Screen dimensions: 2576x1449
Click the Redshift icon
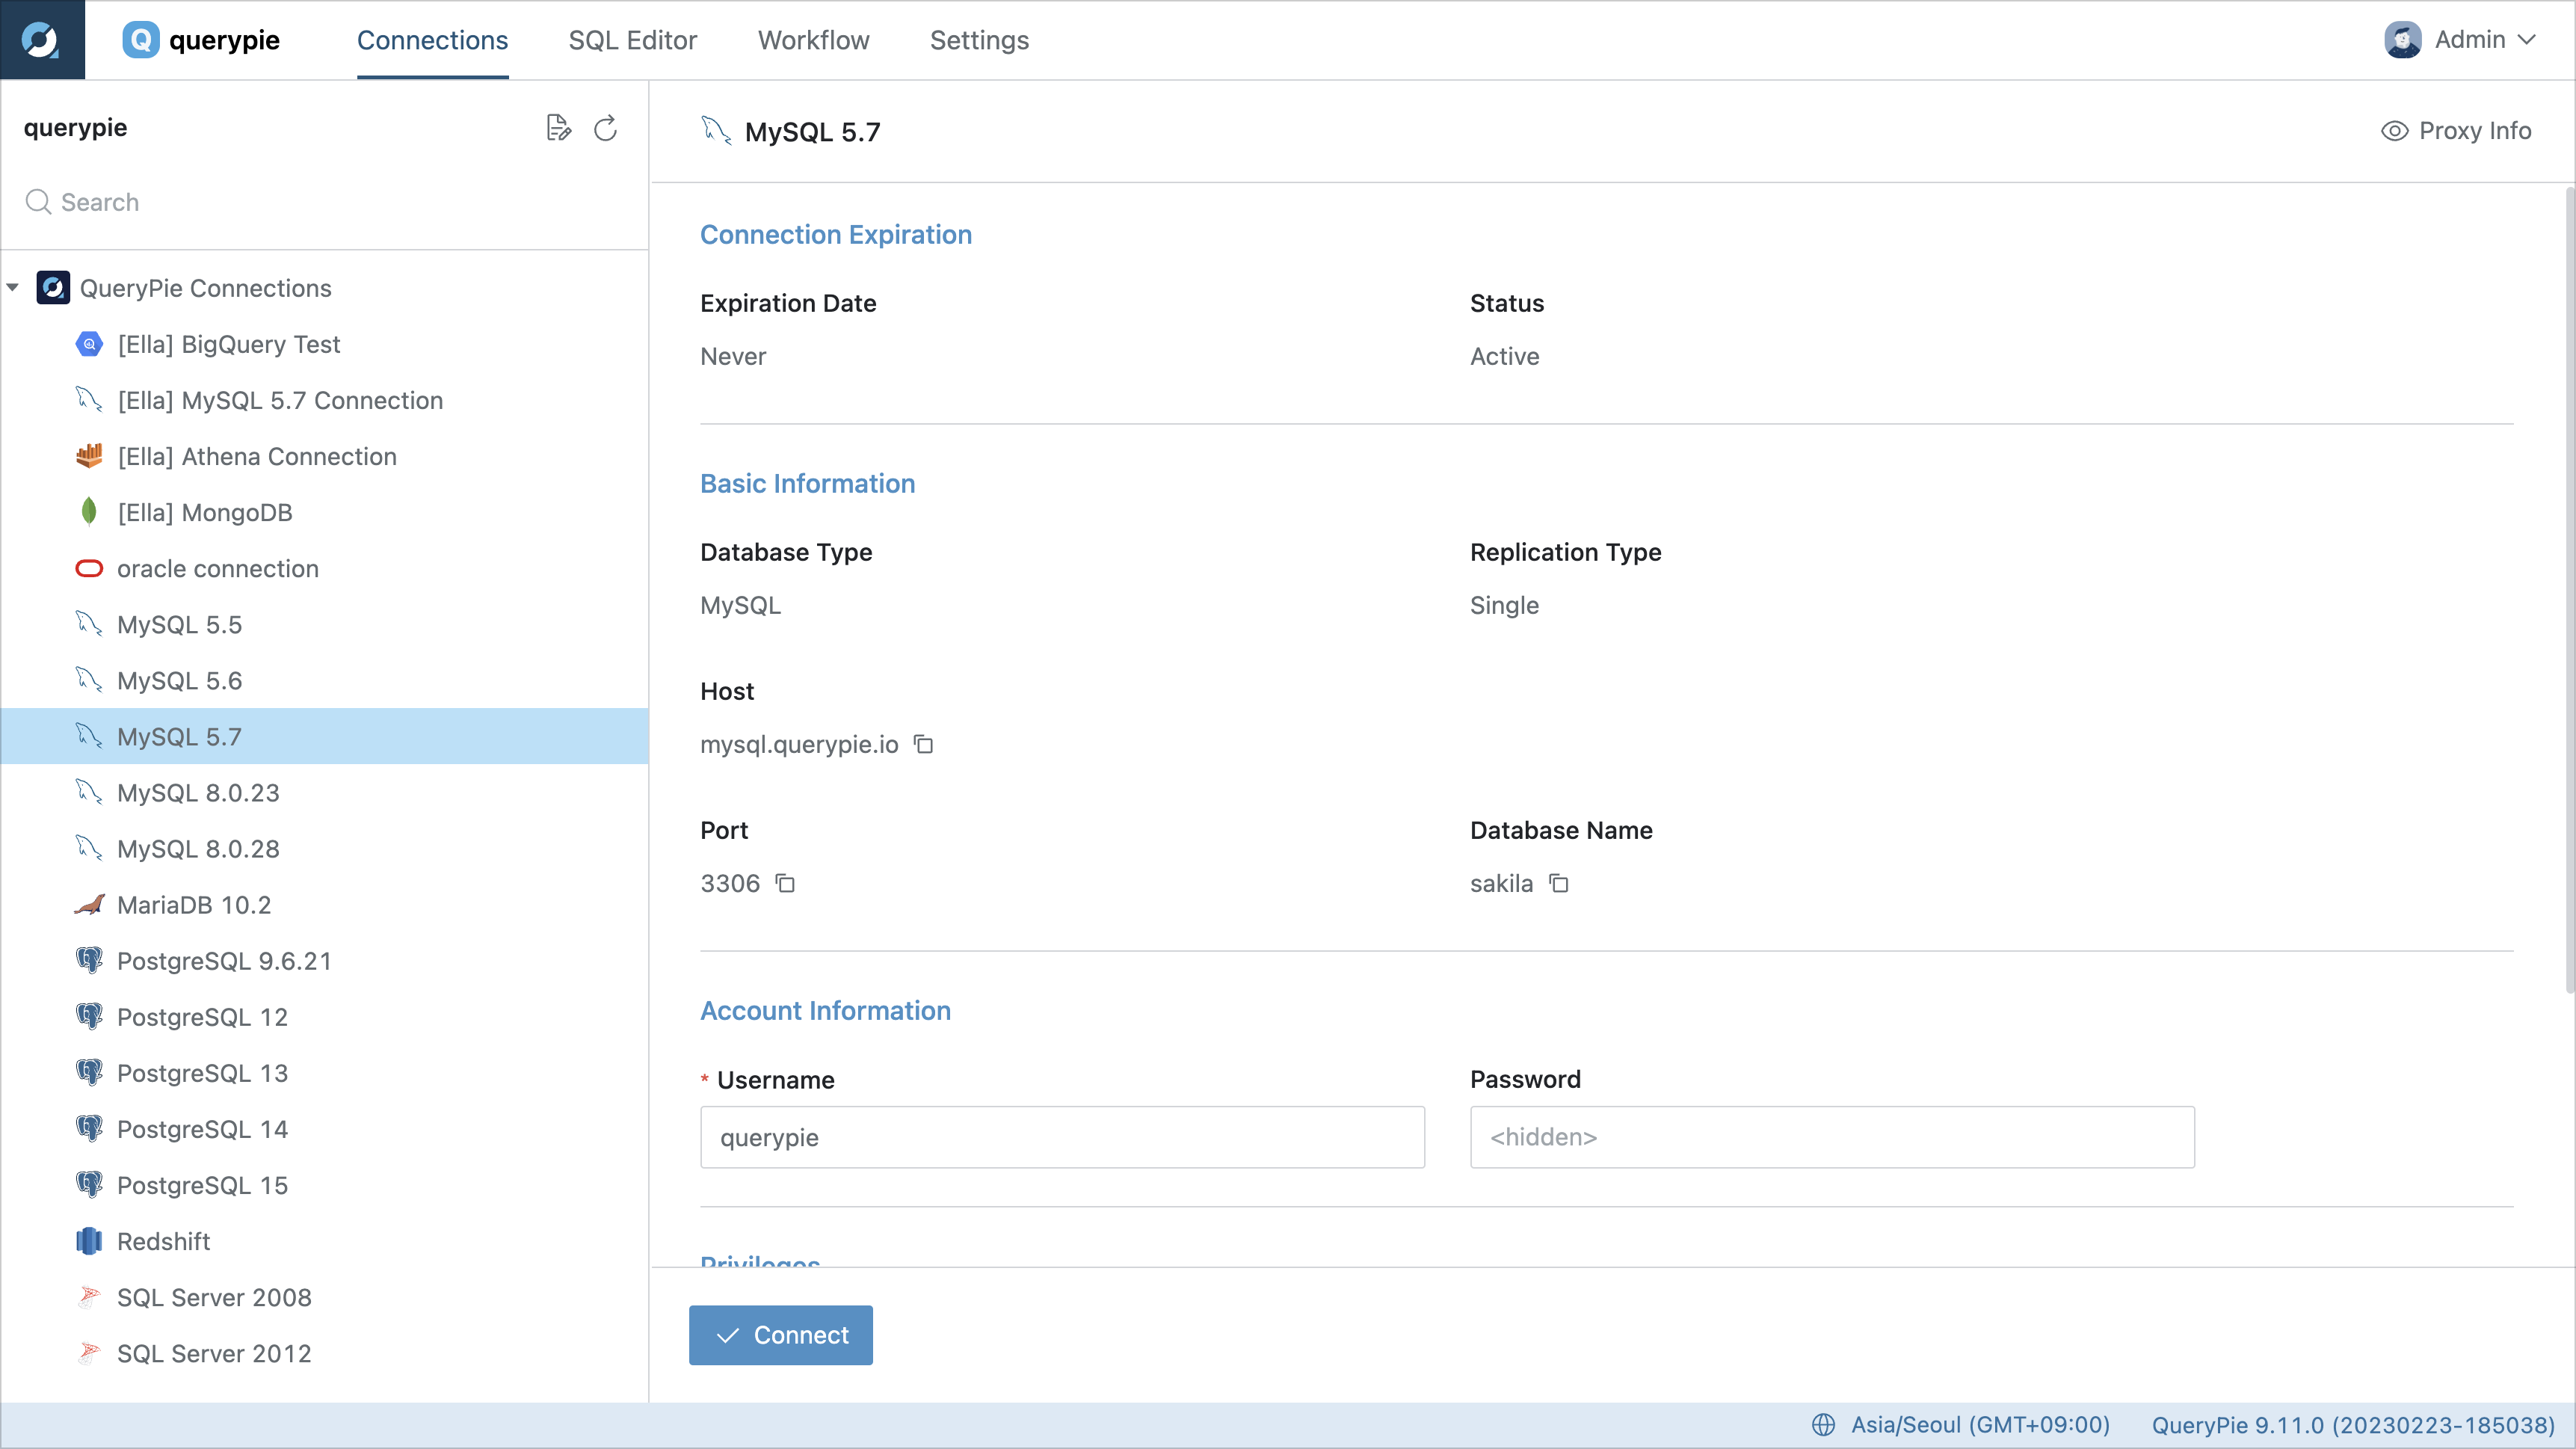coord(89,1240)
